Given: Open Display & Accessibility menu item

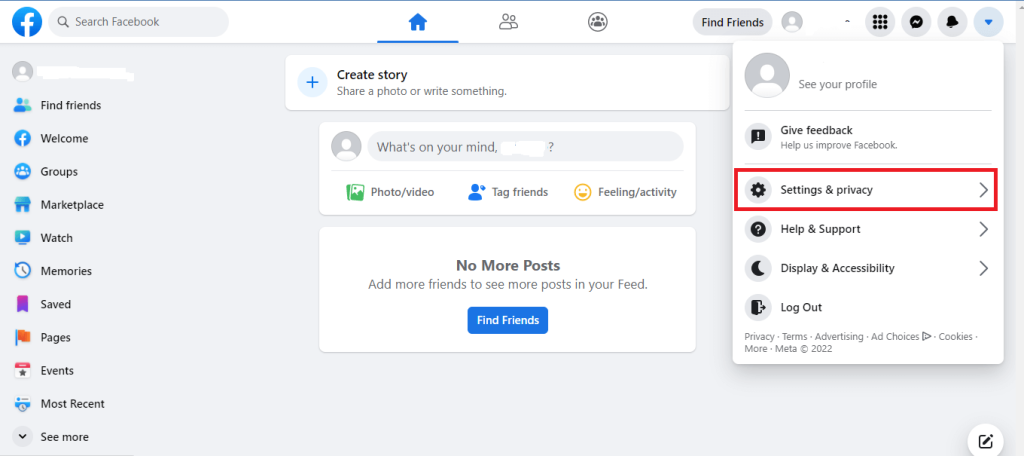Looking at the screenshot, I should (x=868, y=269).
